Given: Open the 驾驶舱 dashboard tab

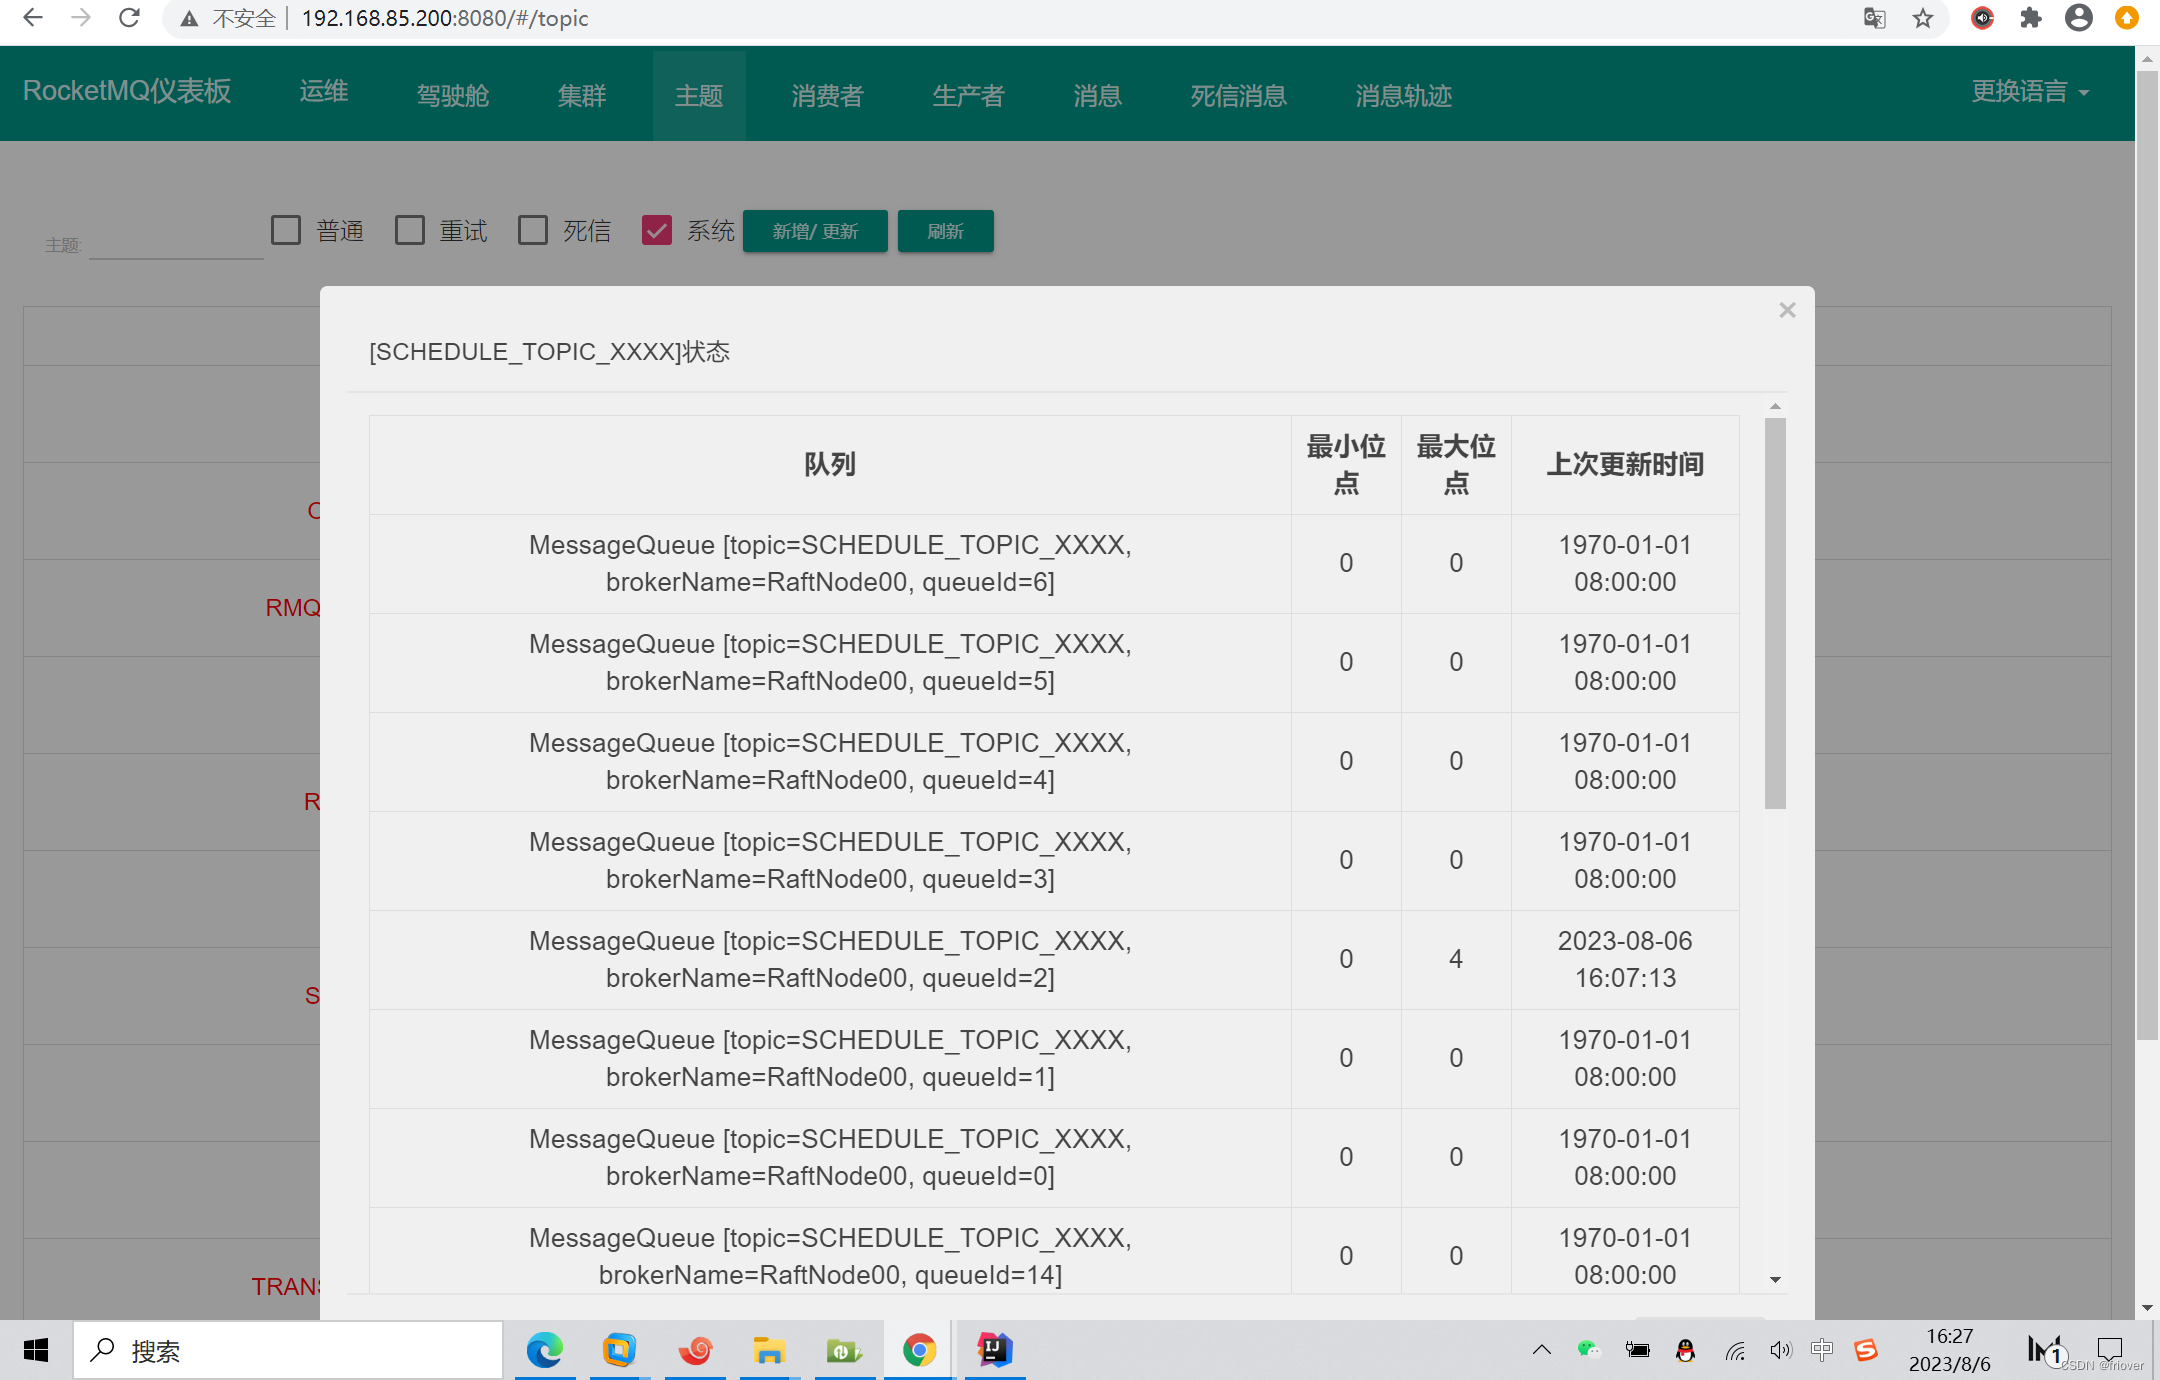Looking at the screenshot, I should tap(453, 96).
